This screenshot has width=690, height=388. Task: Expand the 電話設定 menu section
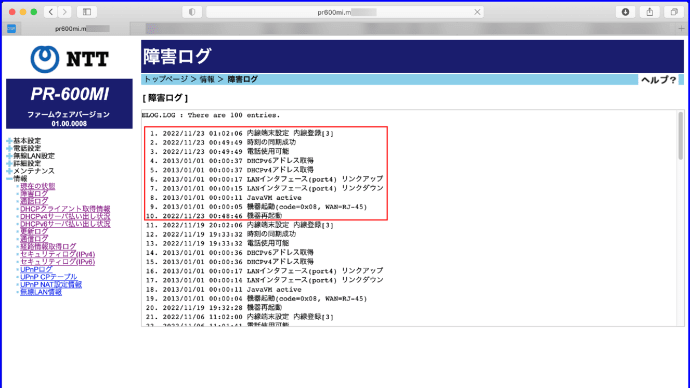[x=24, y=148]
